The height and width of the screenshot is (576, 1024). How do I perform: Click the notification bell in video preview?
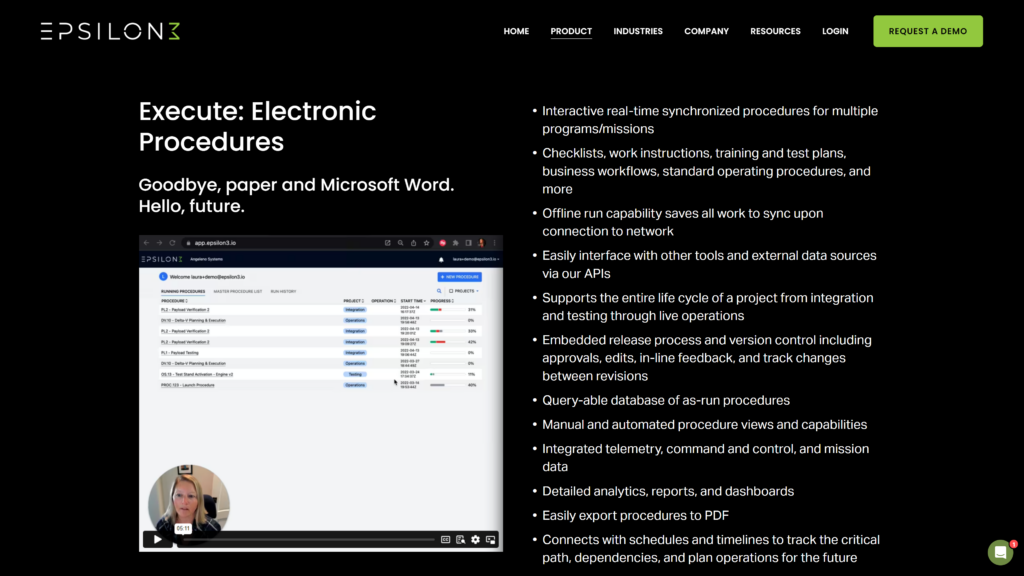(441, 259)
